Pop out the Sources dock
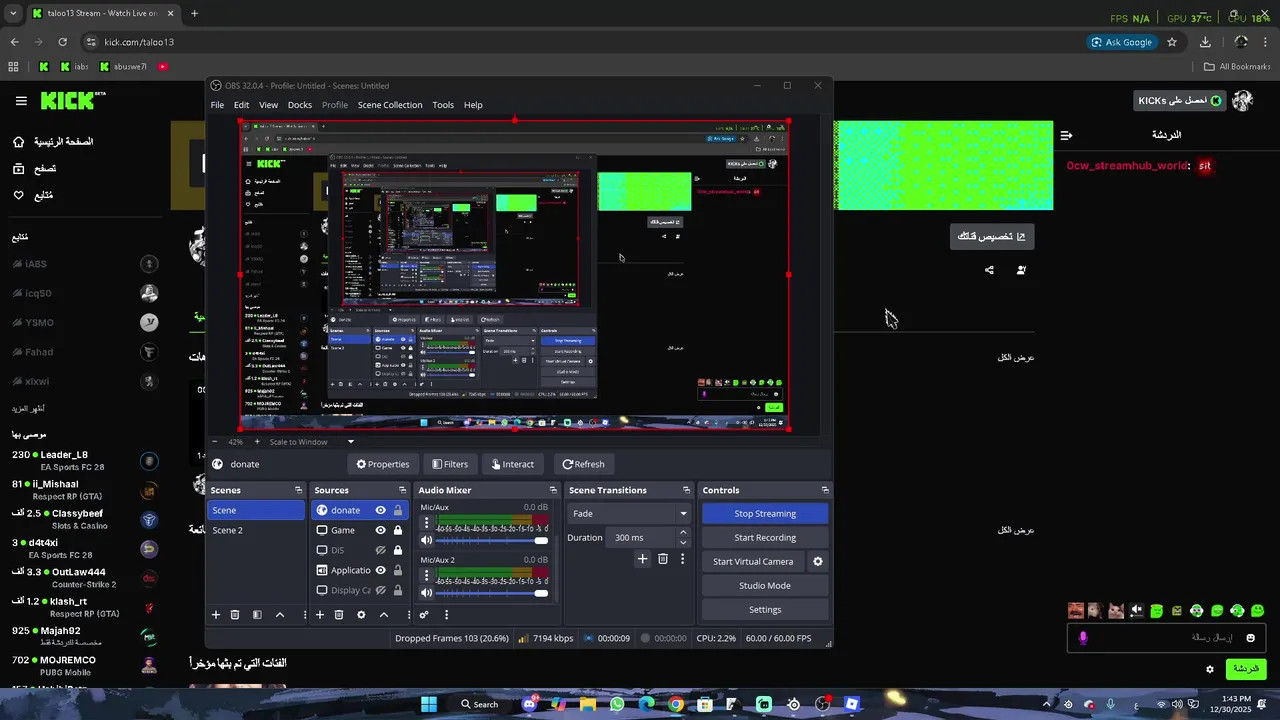The image size is (1280, 720). [402, 490]
